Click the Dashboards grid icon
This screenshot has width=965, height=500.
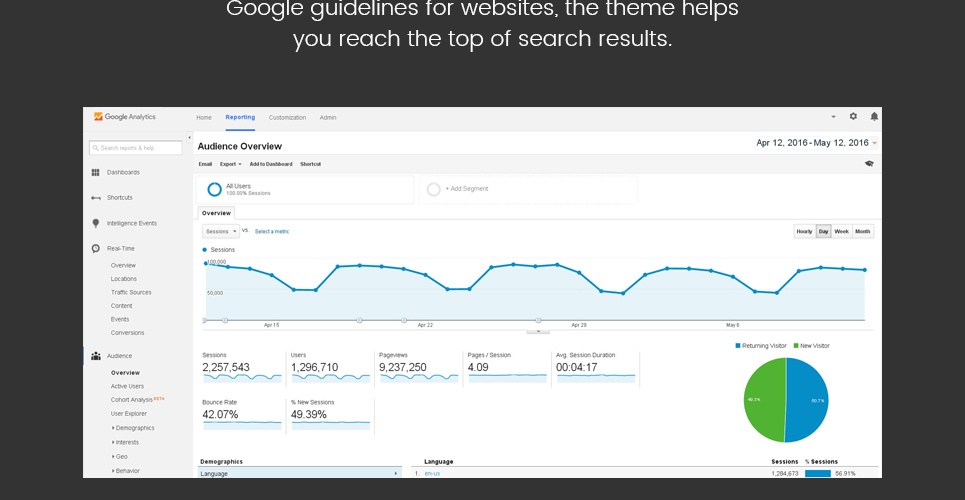[x=95, y=172]
